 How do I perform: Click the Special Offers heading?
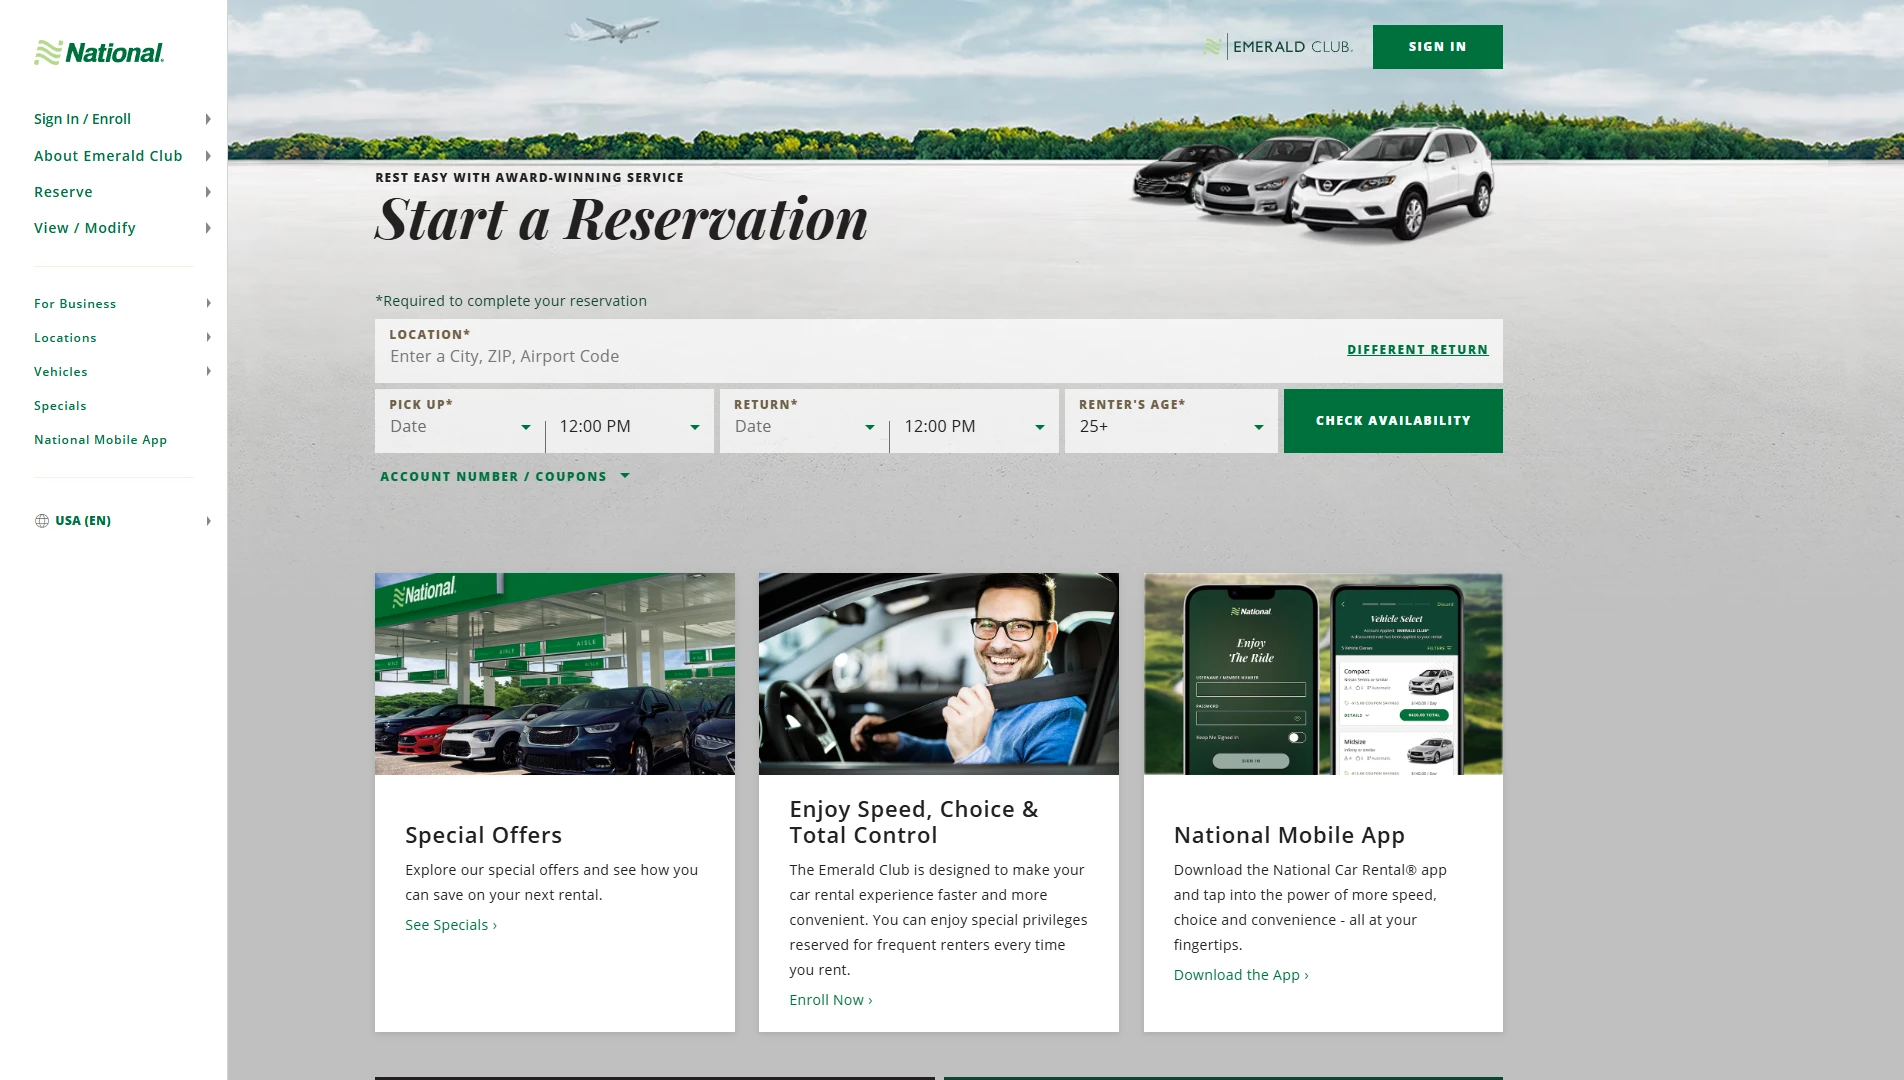tap(484, 835)
